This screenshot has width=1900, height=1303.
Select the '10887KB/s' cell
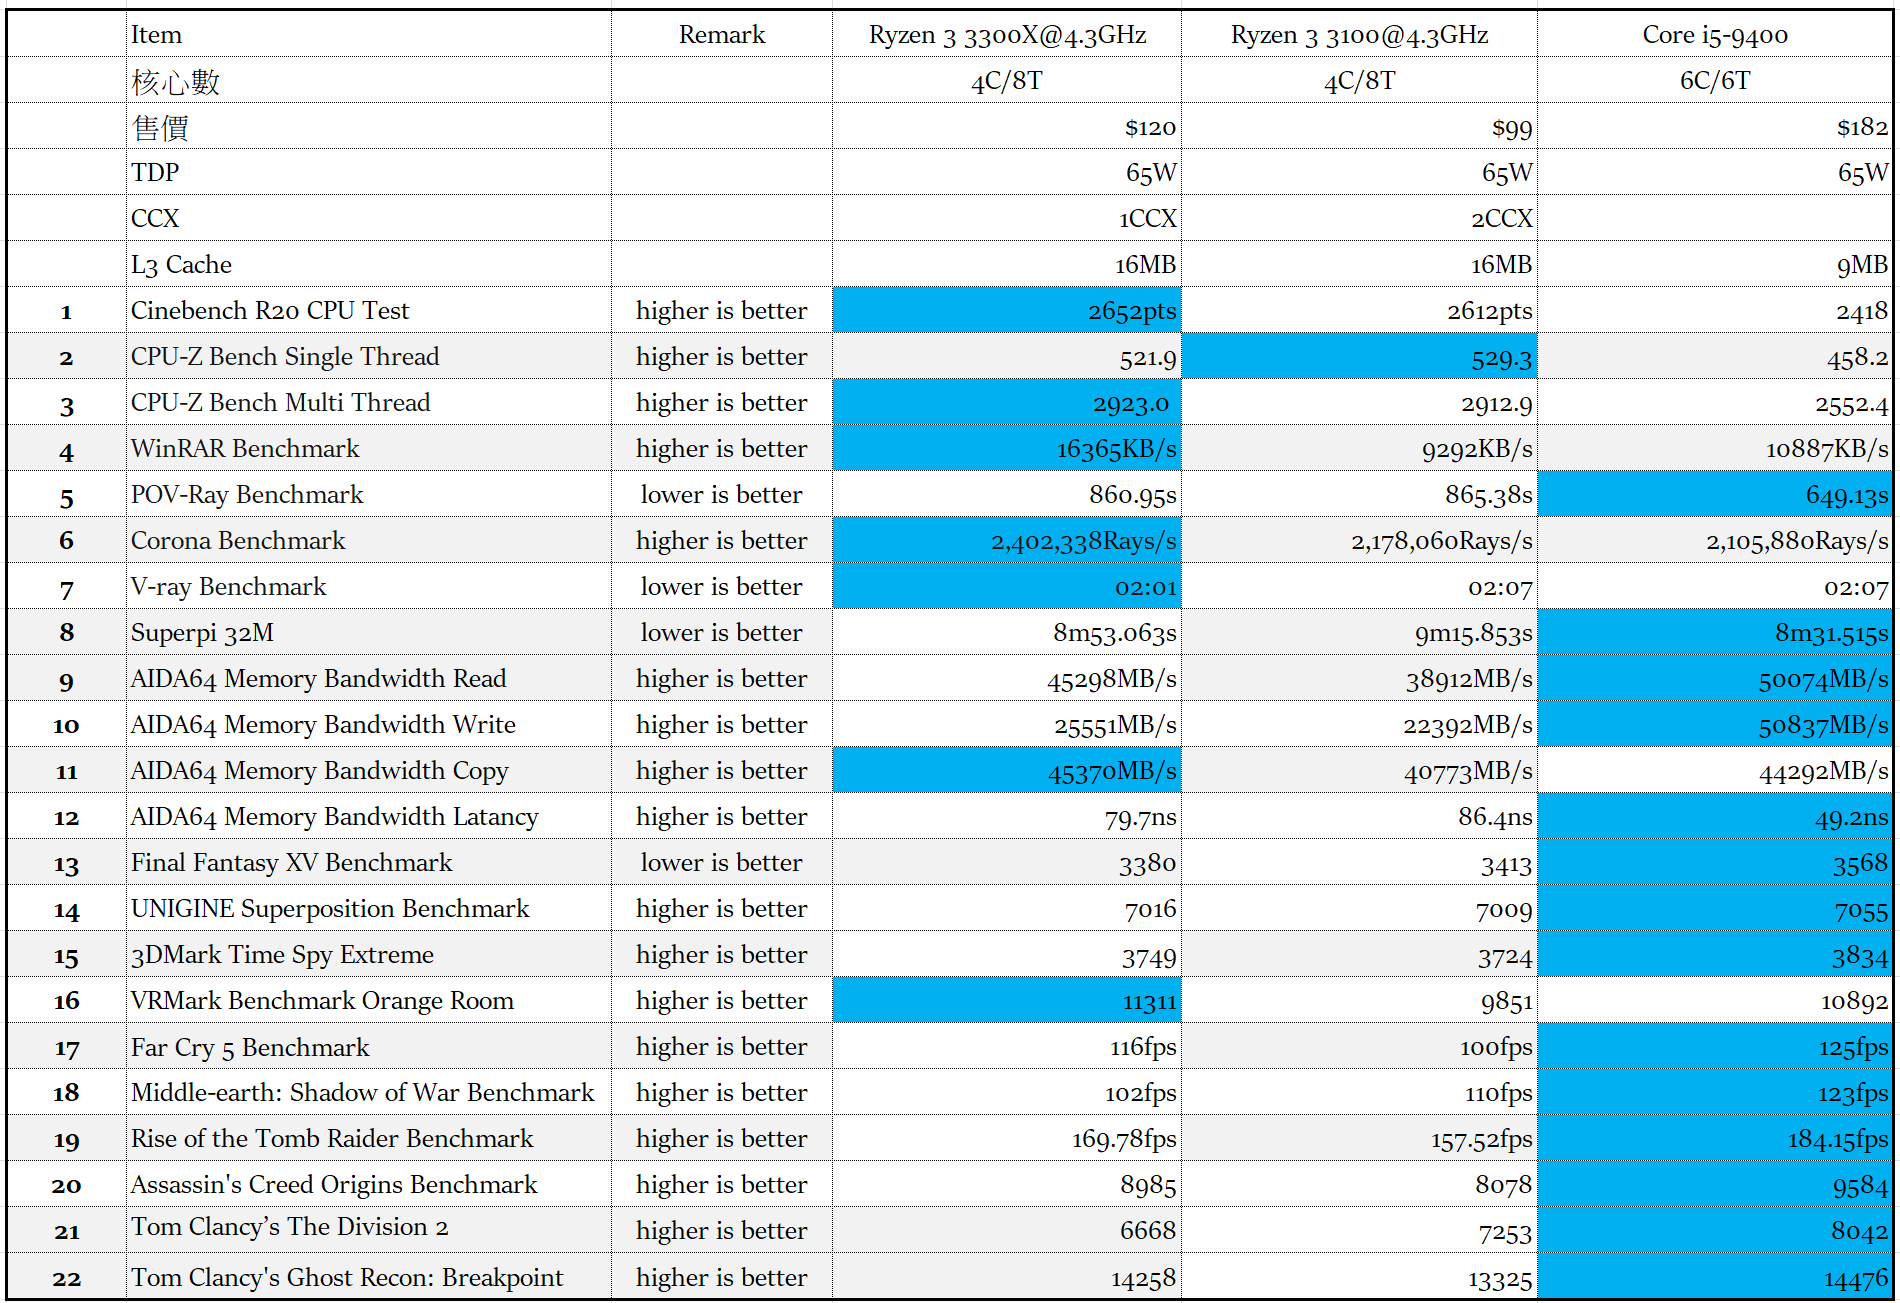tap(1715, 448)
